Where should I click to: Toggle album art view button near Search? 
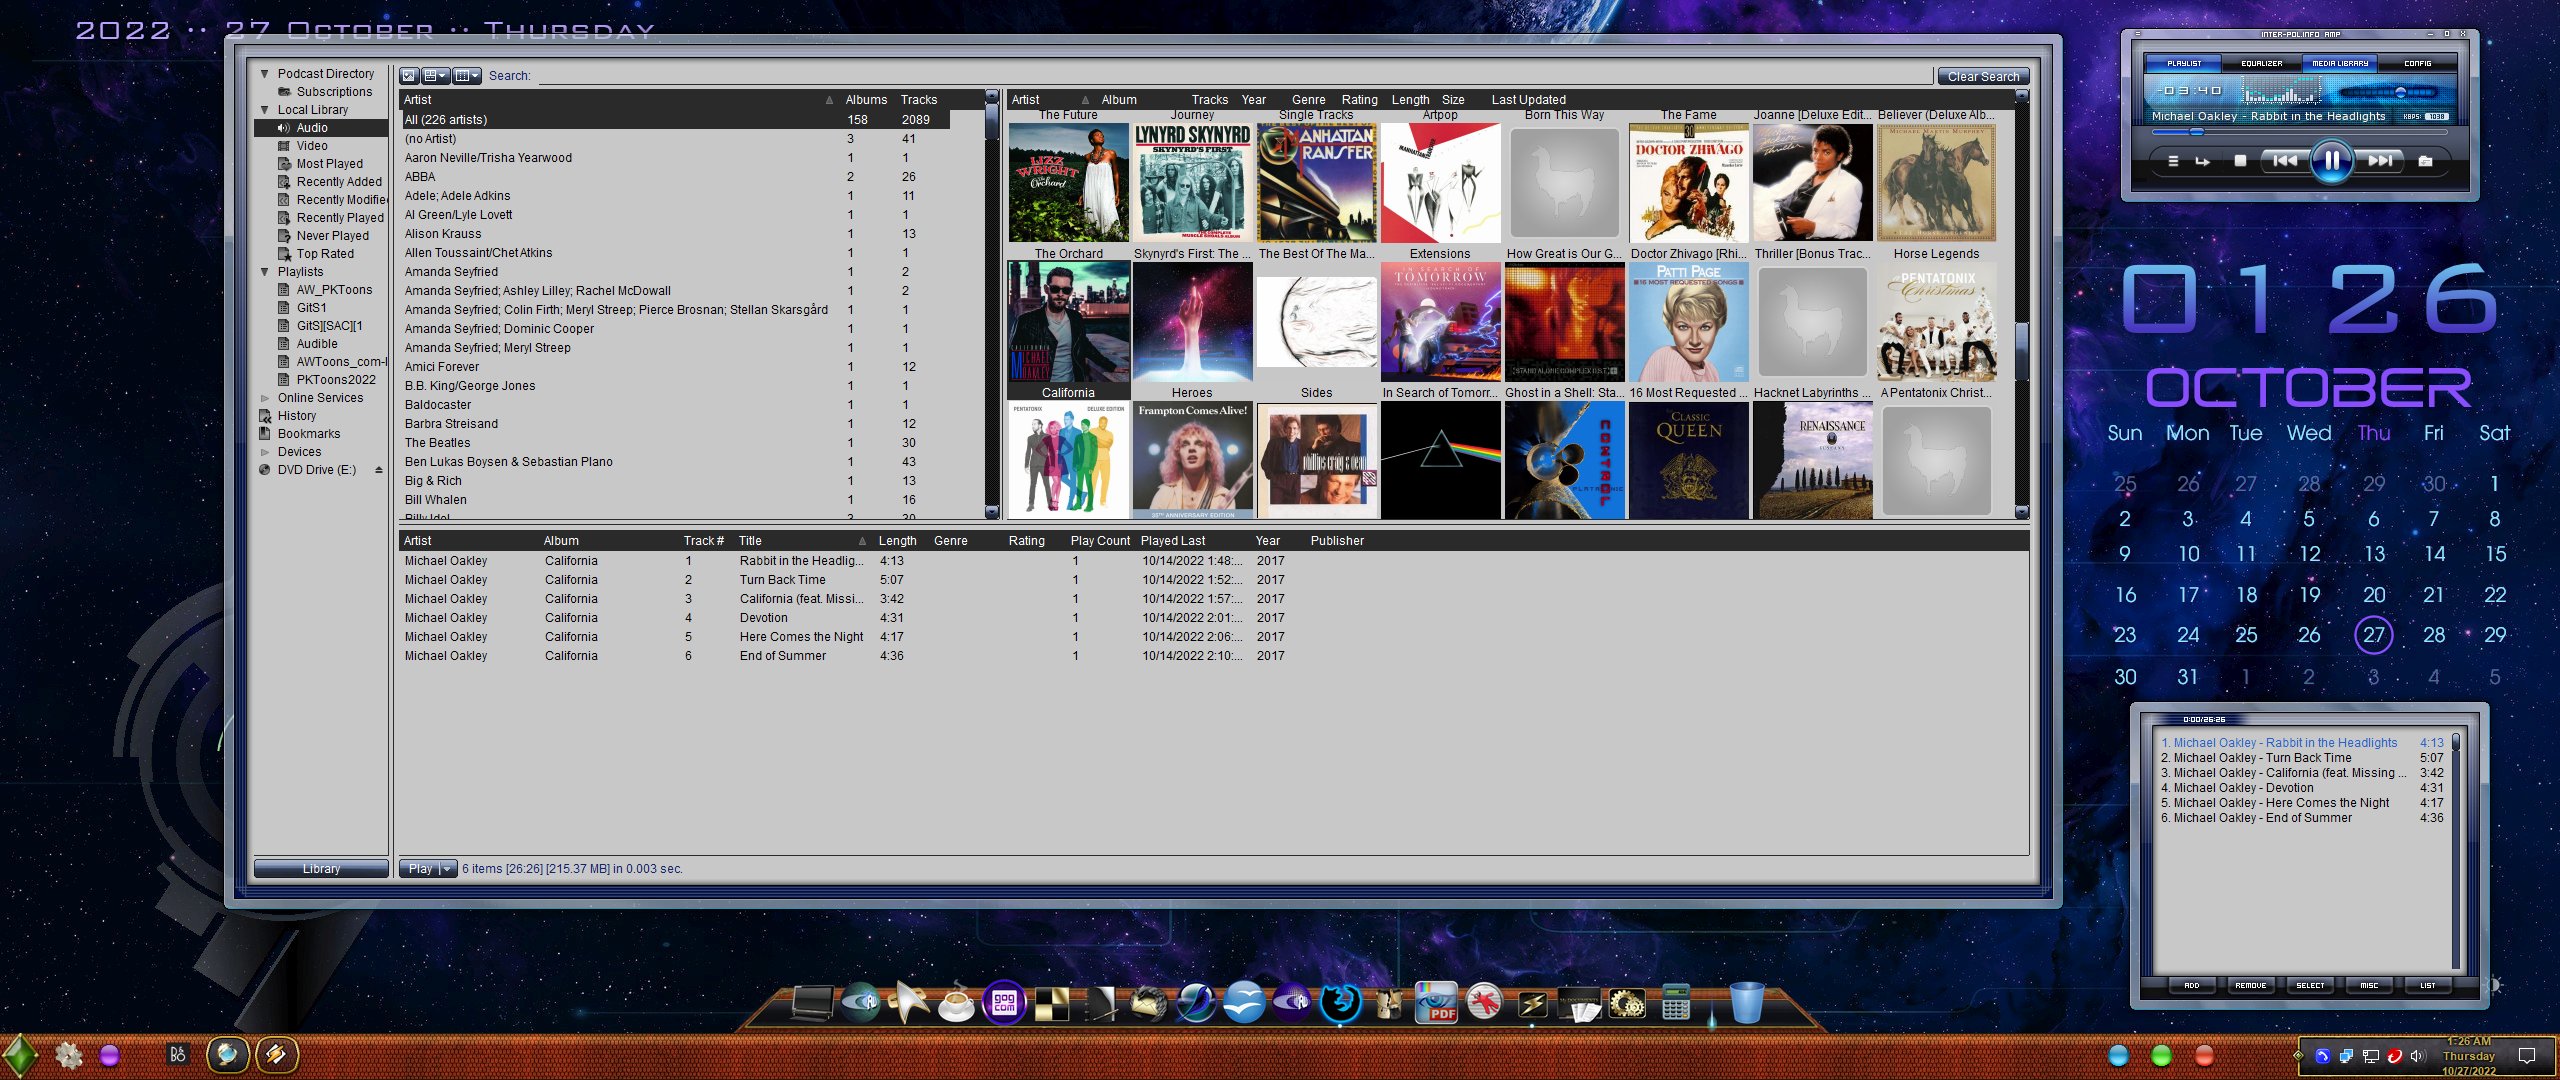(409, 75)
